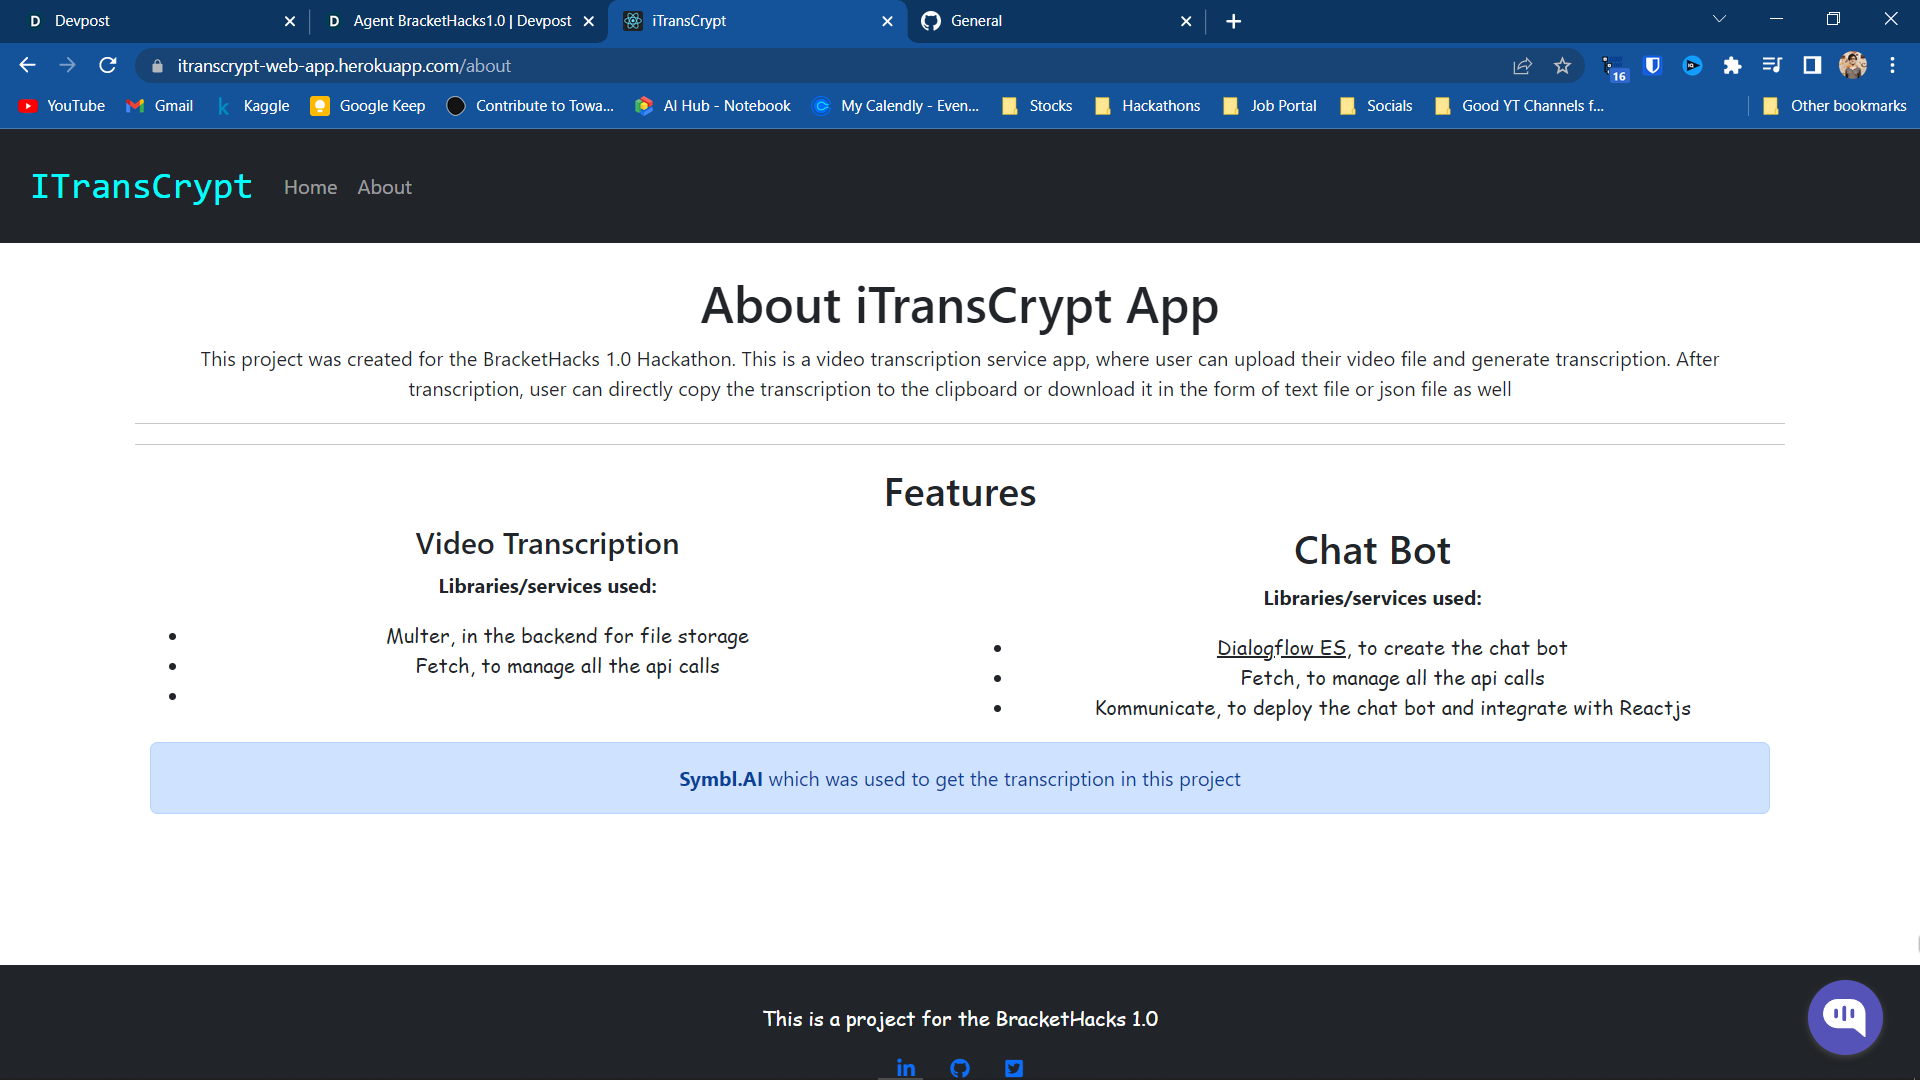Switch to the Agent BracketHacks1.0 Devpost tab
Screen dimensions: 1920x1080
460,21
